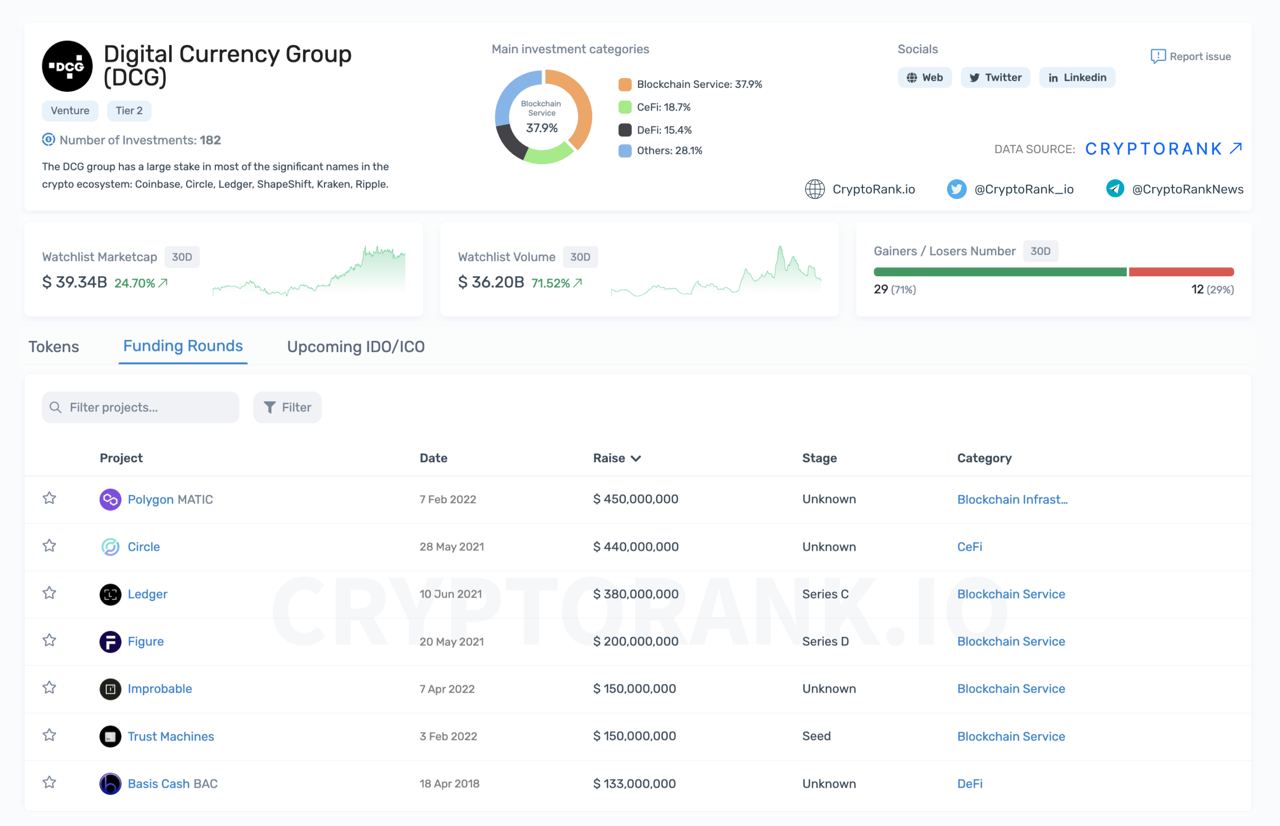Sort by the Raise column arrow
Viewport: 1280px width, 826px height.
636,458
